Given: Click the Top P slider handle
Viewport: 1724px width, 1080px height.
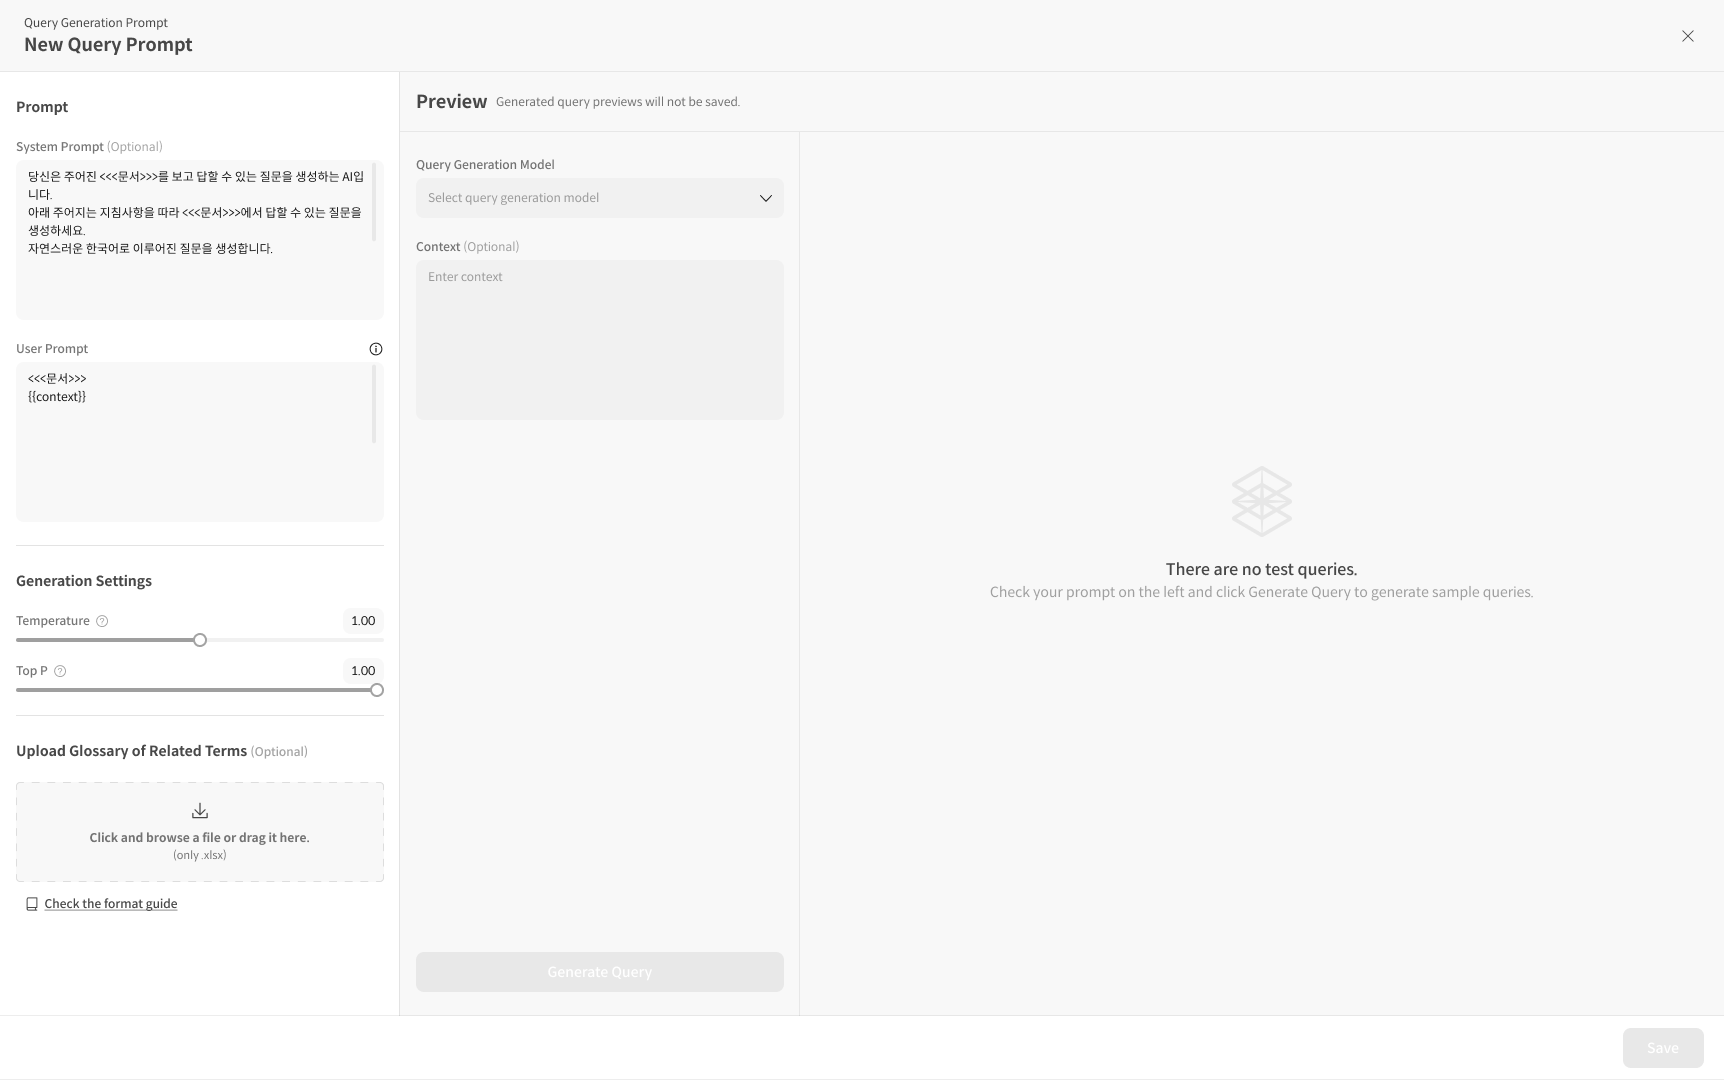Looking at the screenshot, I should (x=377, y=690).
